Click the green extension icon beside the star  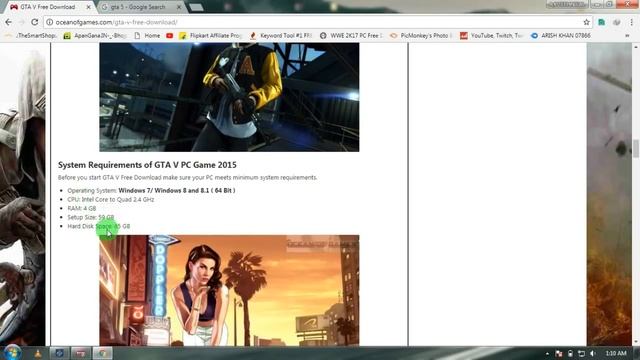[x=602, y=22]
